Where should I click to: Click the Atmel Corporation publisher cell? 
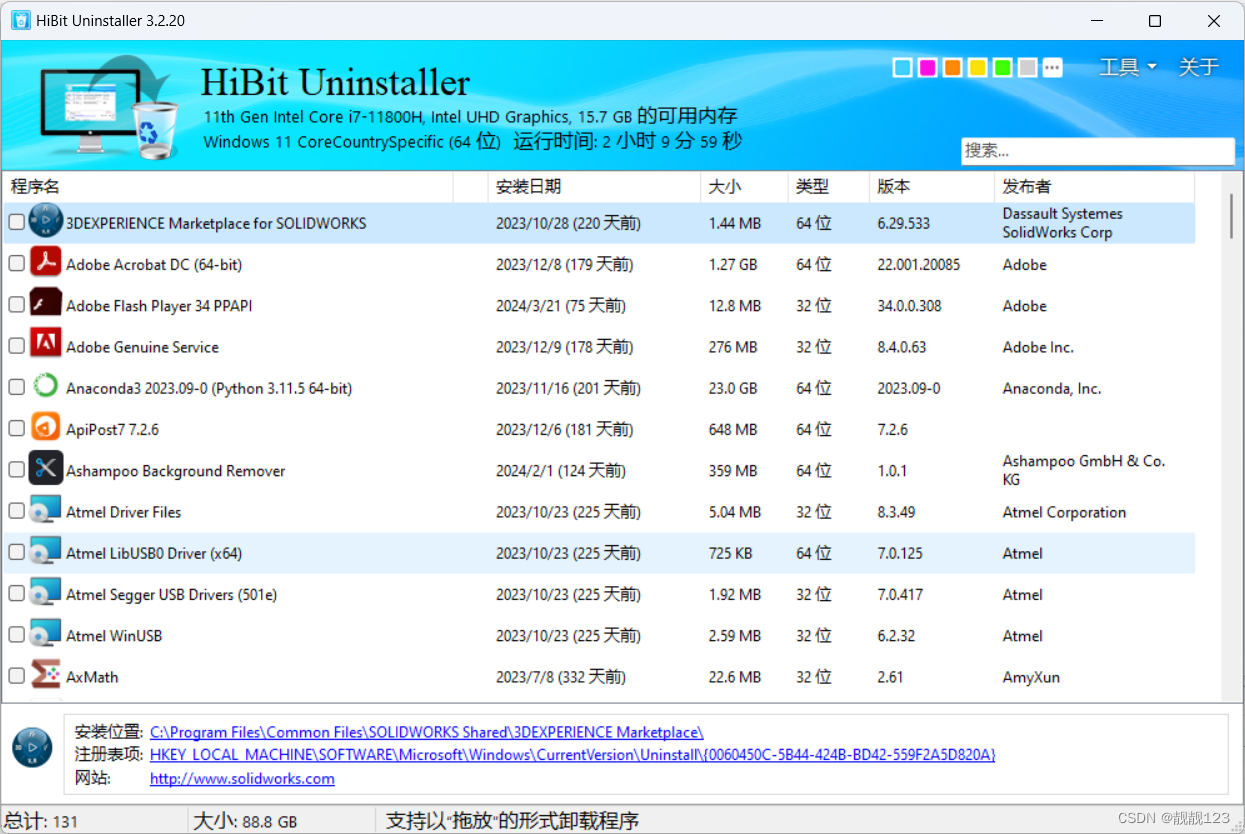1064,512
